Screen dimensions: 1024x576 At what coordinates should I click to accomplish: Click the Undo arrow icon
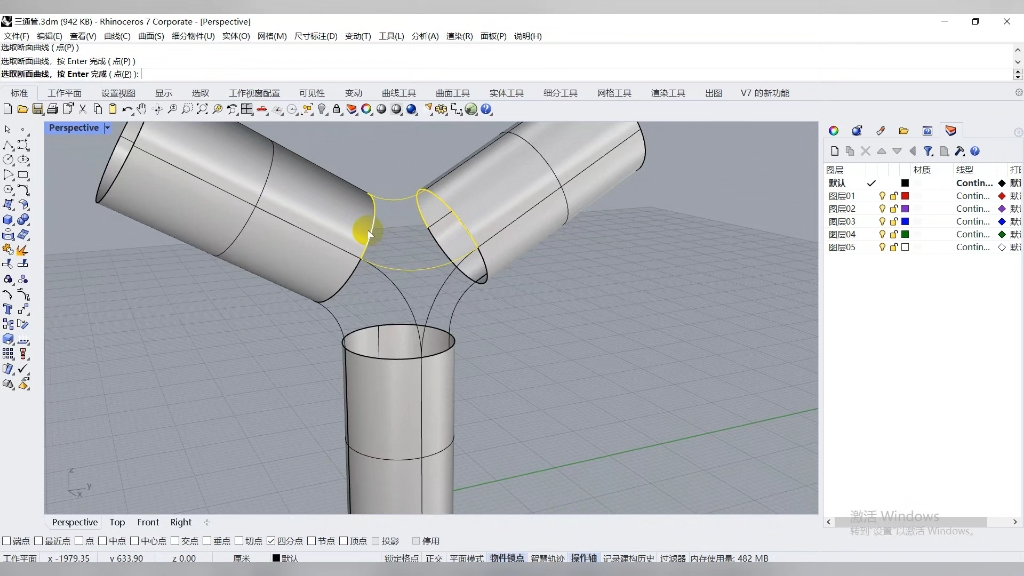(x=127, y=109)
